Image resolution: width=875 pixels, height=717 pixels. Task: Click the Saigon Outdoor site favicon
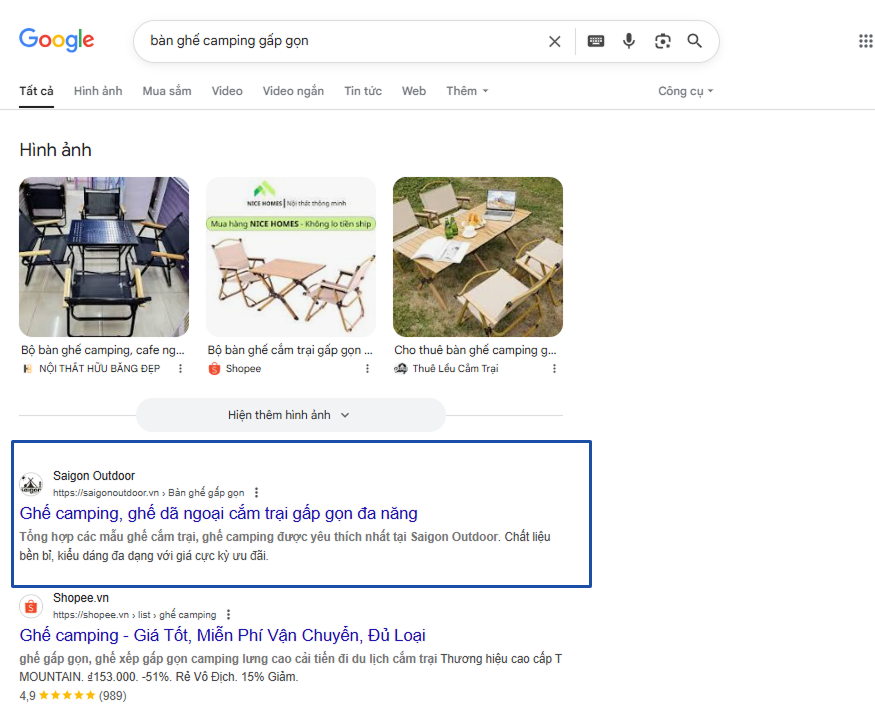tap(31, 484)
